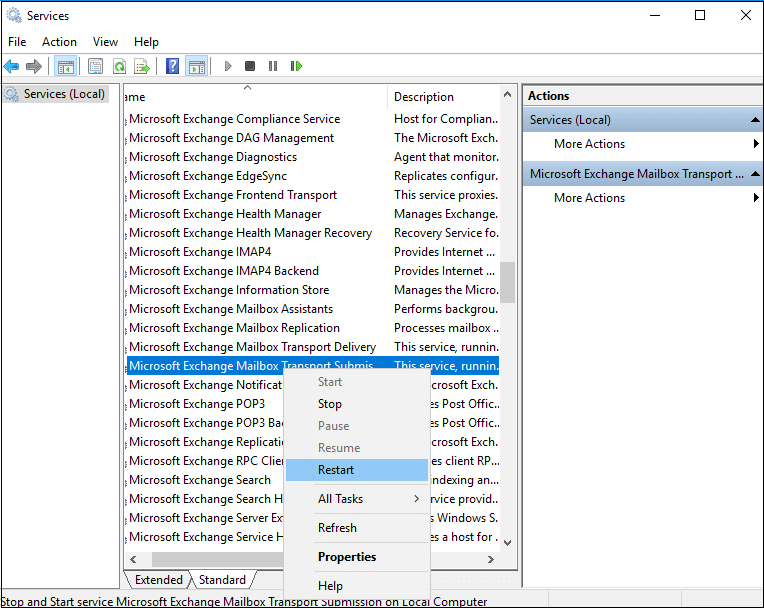Select Microsoft Exchange DAG Management row
This screenshot has height=608, width=764.
point(312,138)
